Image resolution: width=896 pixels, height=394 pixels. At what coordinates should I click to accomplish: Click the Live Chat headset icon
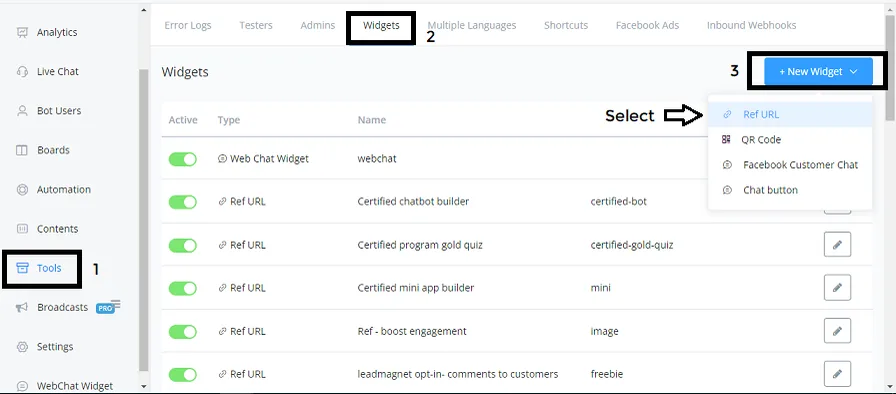[22, 71]
